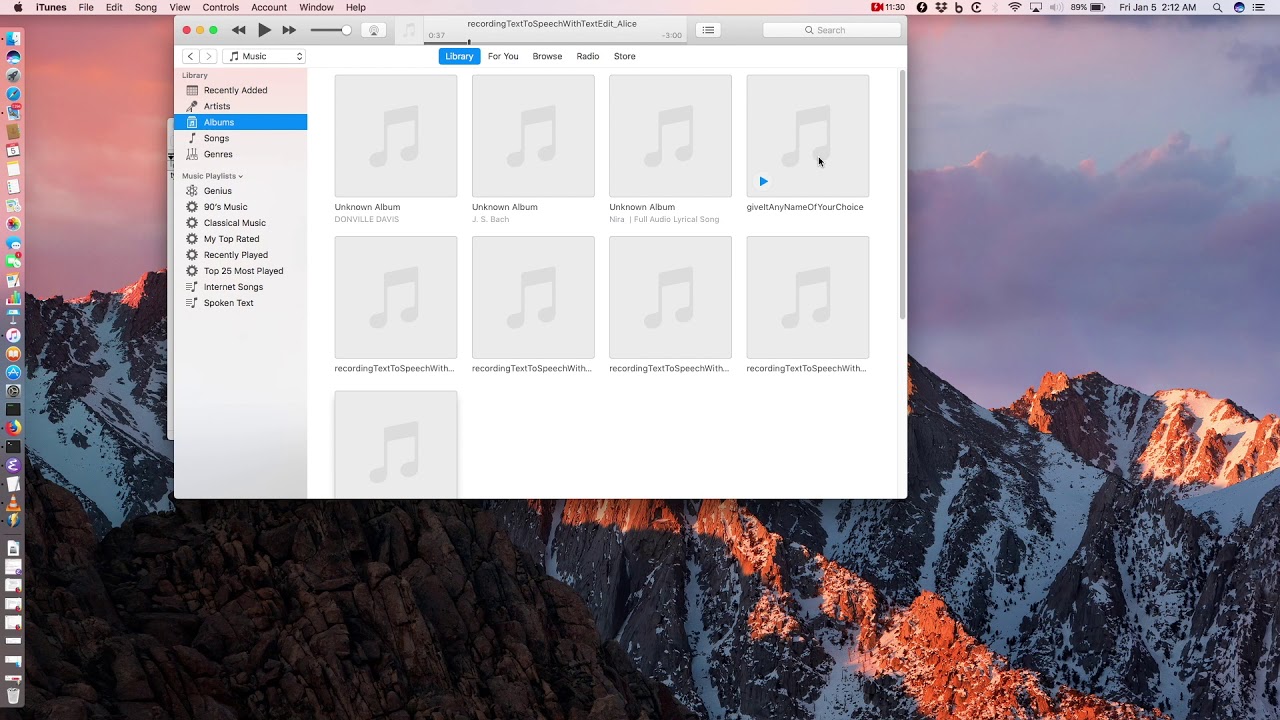Click the iTunes Search field
This screenshot has width=1280, height=720.
(x=831, y=30)
